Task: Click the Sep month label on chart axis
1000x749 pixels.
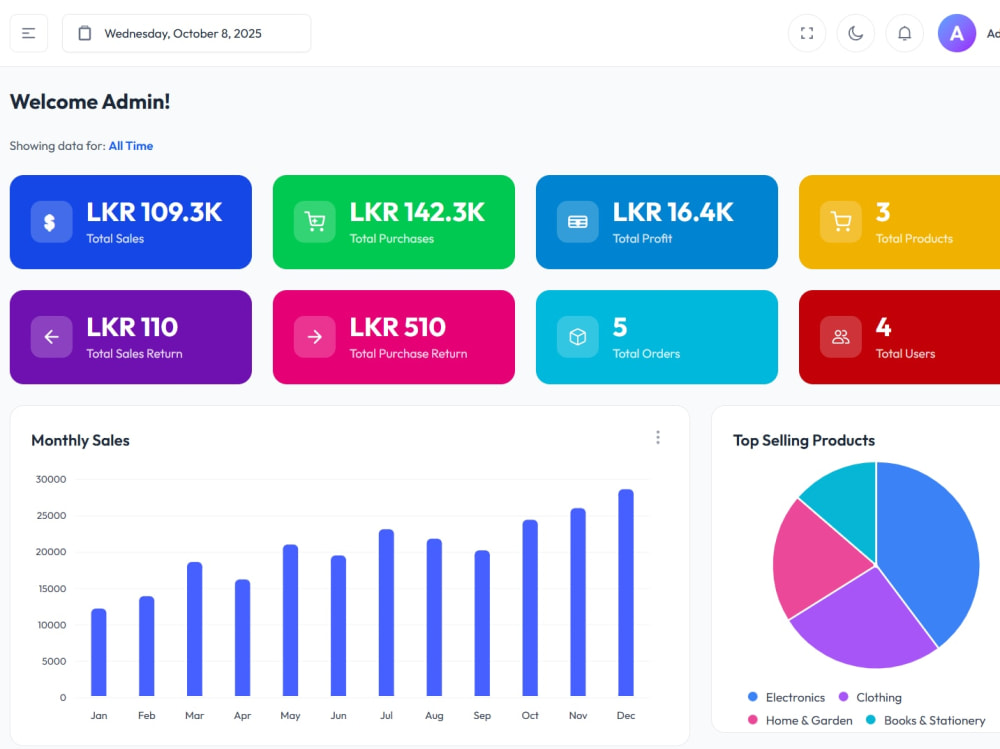Action: pos(482,715)
